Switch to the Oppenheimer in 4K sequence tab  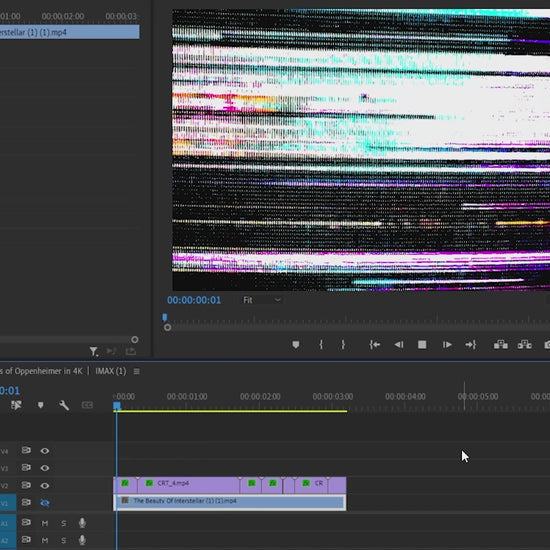point(41,371)
